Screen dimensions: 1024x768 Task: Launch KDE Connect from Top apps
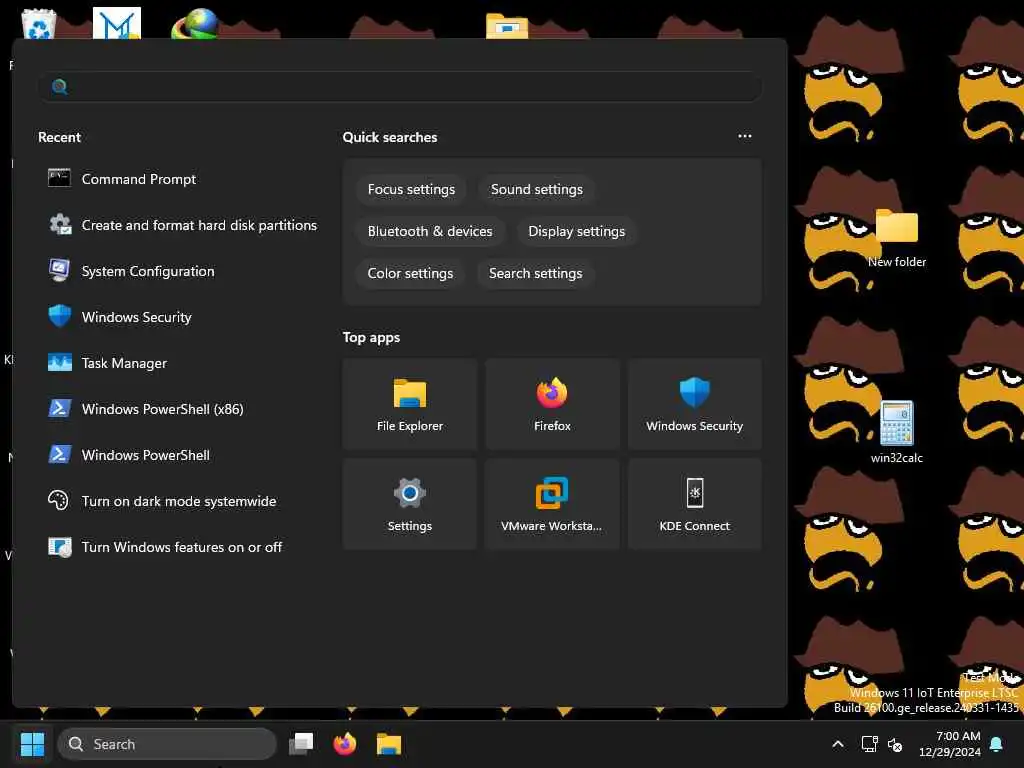694,504
